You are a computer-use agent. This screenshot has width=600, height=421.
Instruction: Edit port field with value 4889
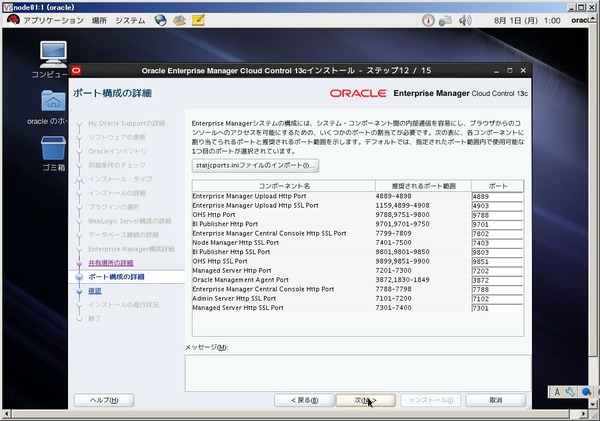(x=497, y=196)
